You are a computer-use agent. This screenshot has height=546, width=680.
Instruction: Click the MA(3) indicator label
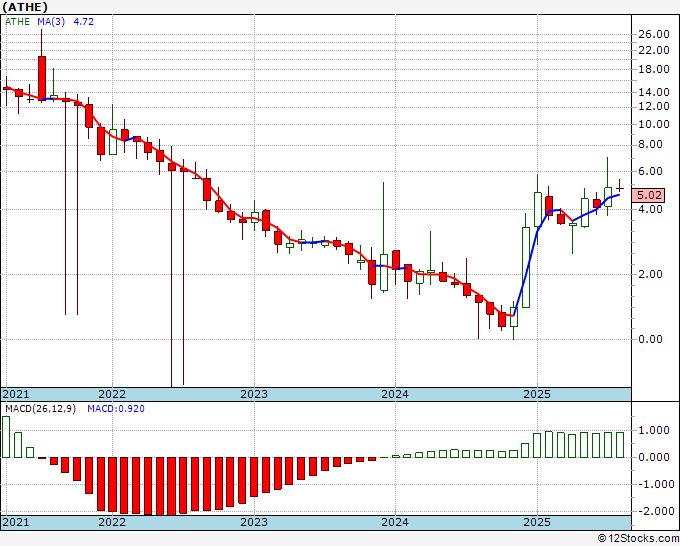coord(51,22)
